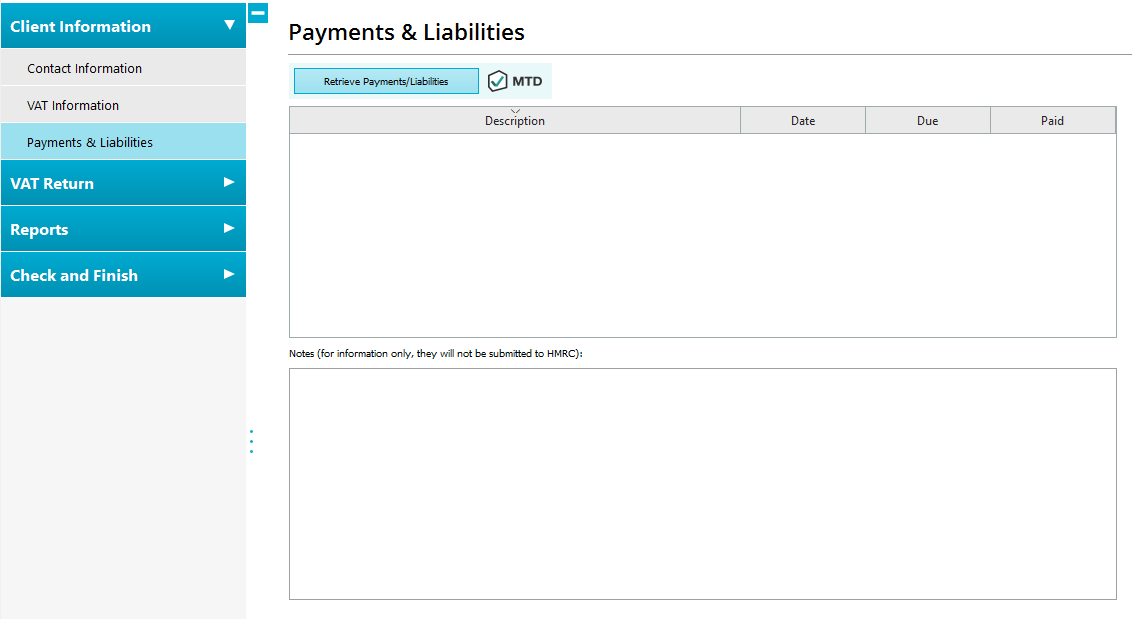Go to the VAT Information page

73,105
